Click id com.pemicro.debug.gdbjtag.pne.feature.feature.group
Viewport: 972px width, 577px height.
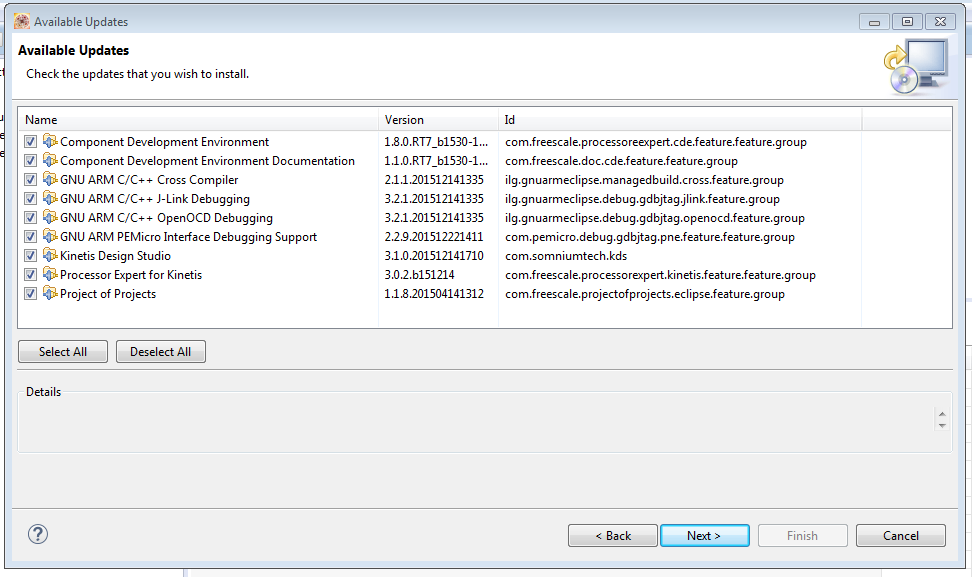coord(650,237)
